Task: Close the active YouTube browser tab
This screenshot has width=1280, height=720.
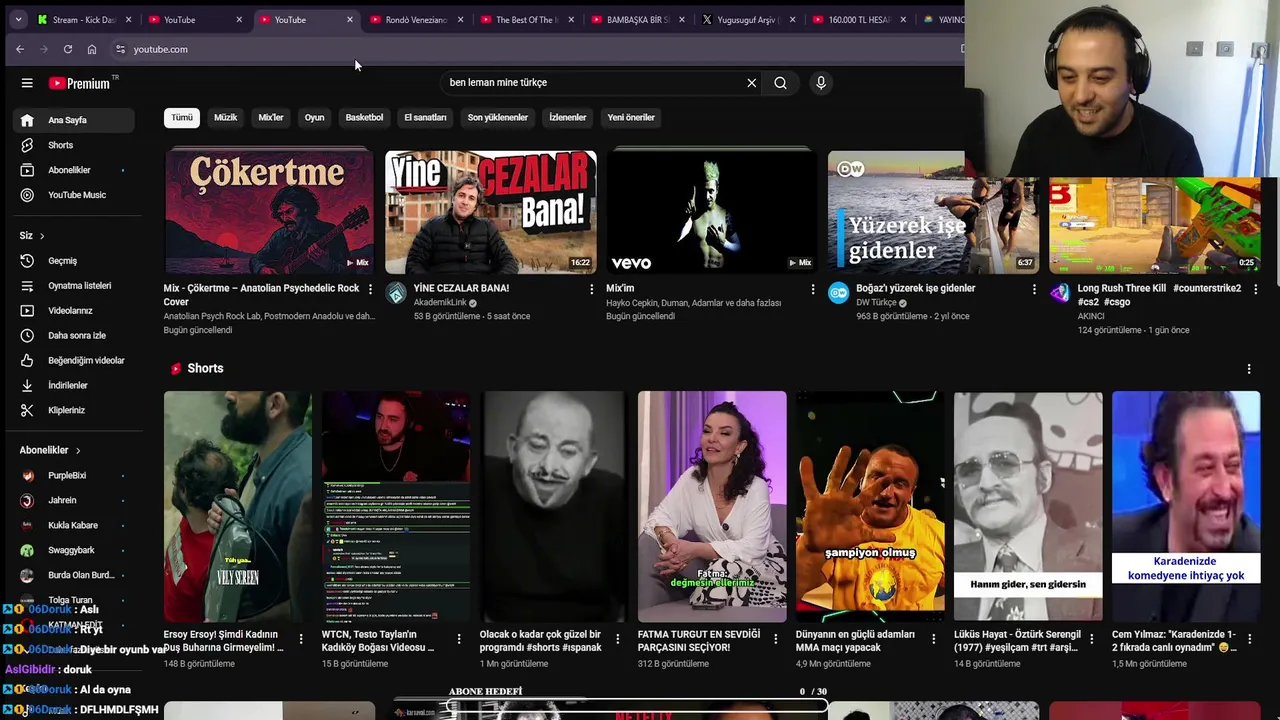Action: pyautogui.click(x=349, y=19)
